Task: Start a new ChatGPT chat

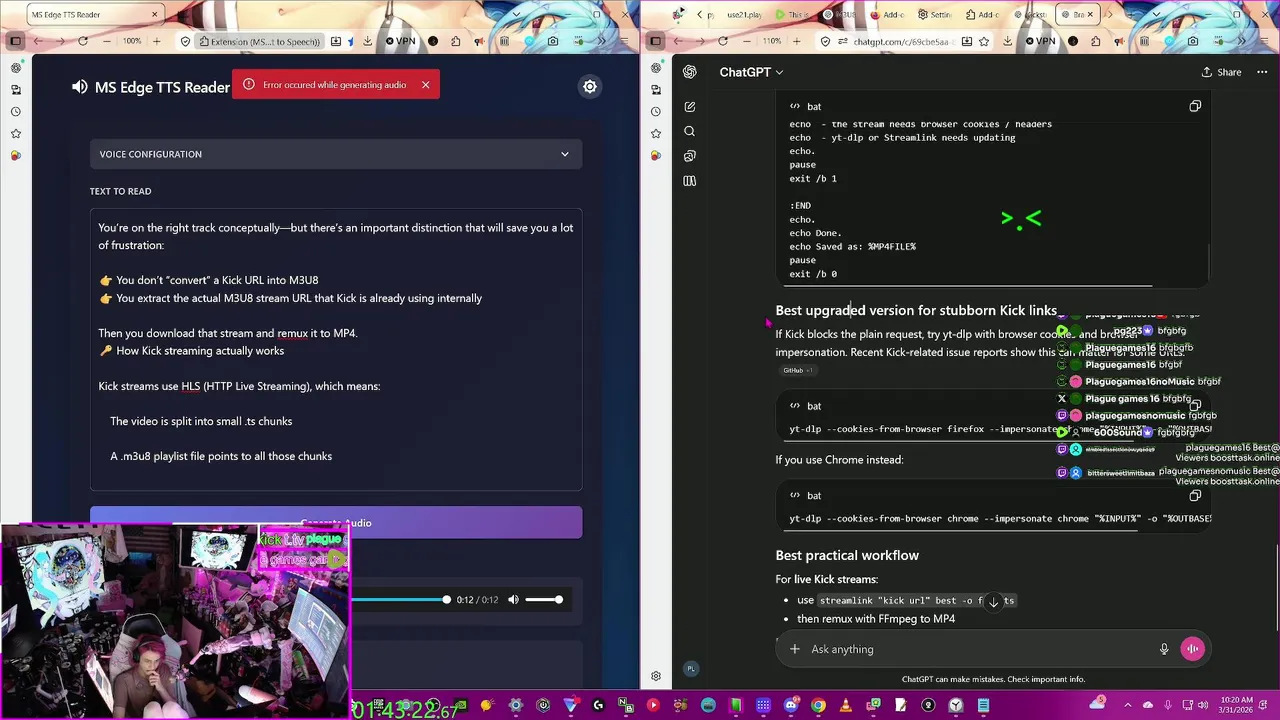Action: coord(689,107)
